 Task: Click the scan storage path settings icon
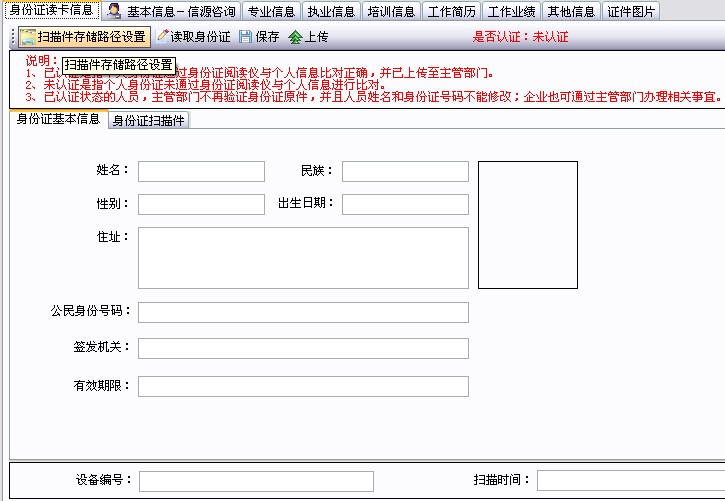coord(28,37)
